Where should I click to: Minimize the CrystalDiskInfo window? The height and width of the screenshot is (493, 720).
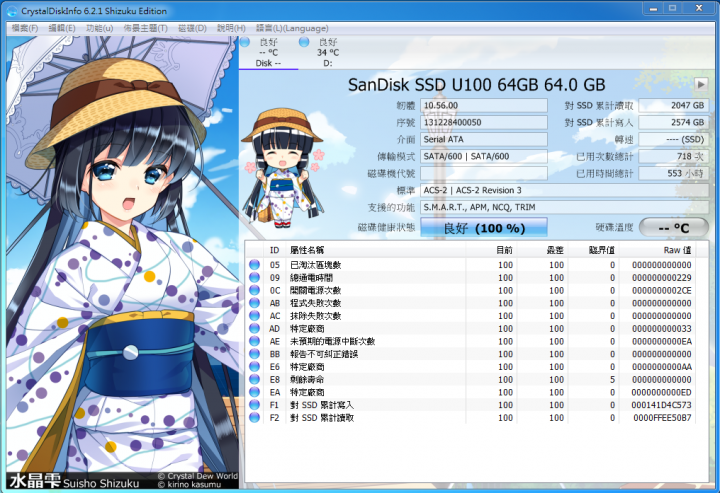click(654, 8)
